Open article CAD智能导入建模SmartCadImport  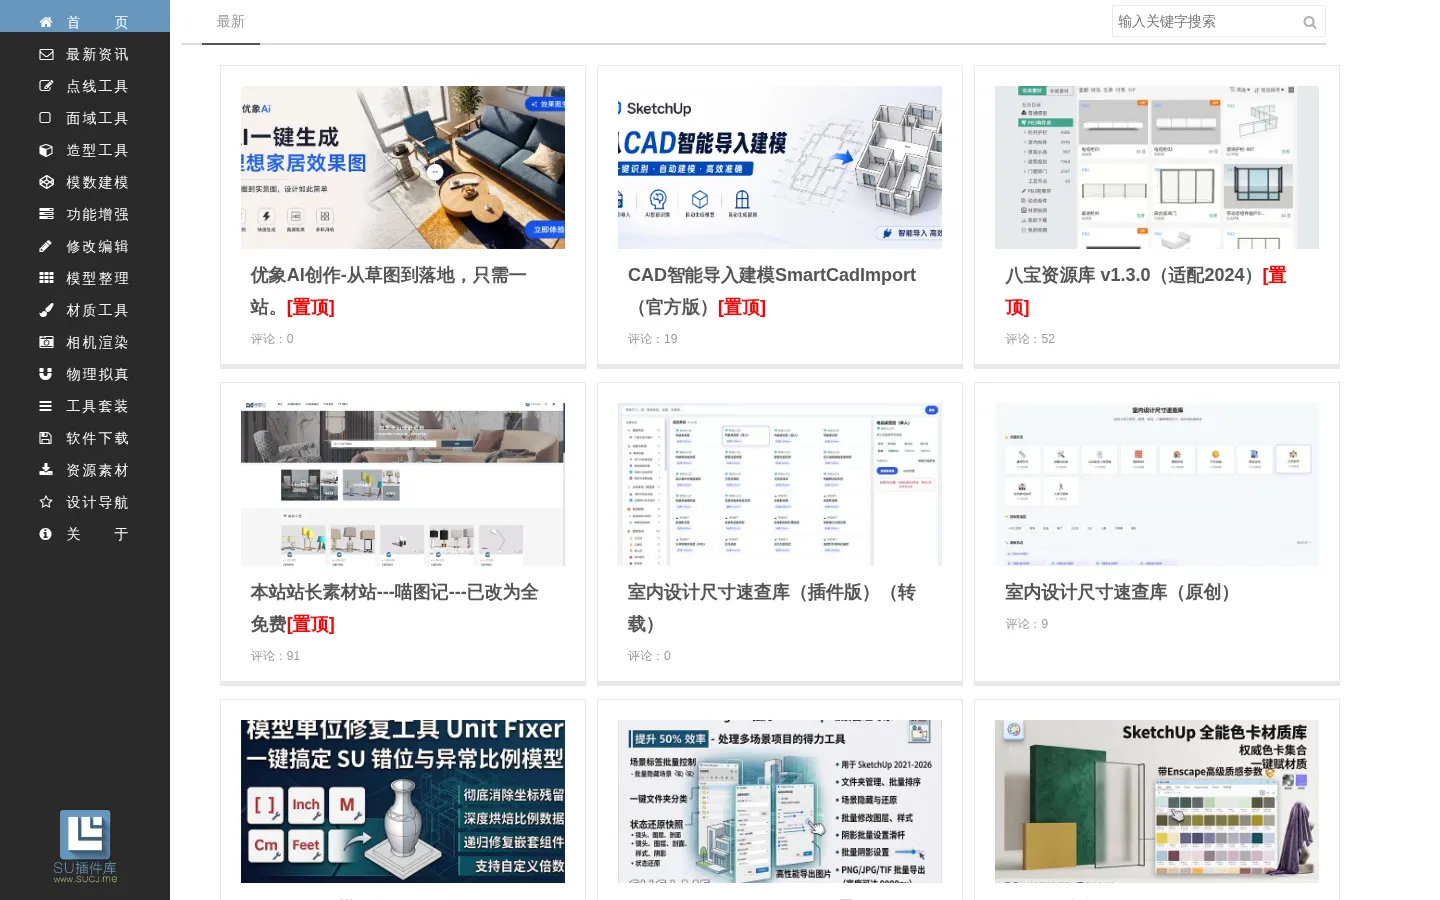coord(771,291)
